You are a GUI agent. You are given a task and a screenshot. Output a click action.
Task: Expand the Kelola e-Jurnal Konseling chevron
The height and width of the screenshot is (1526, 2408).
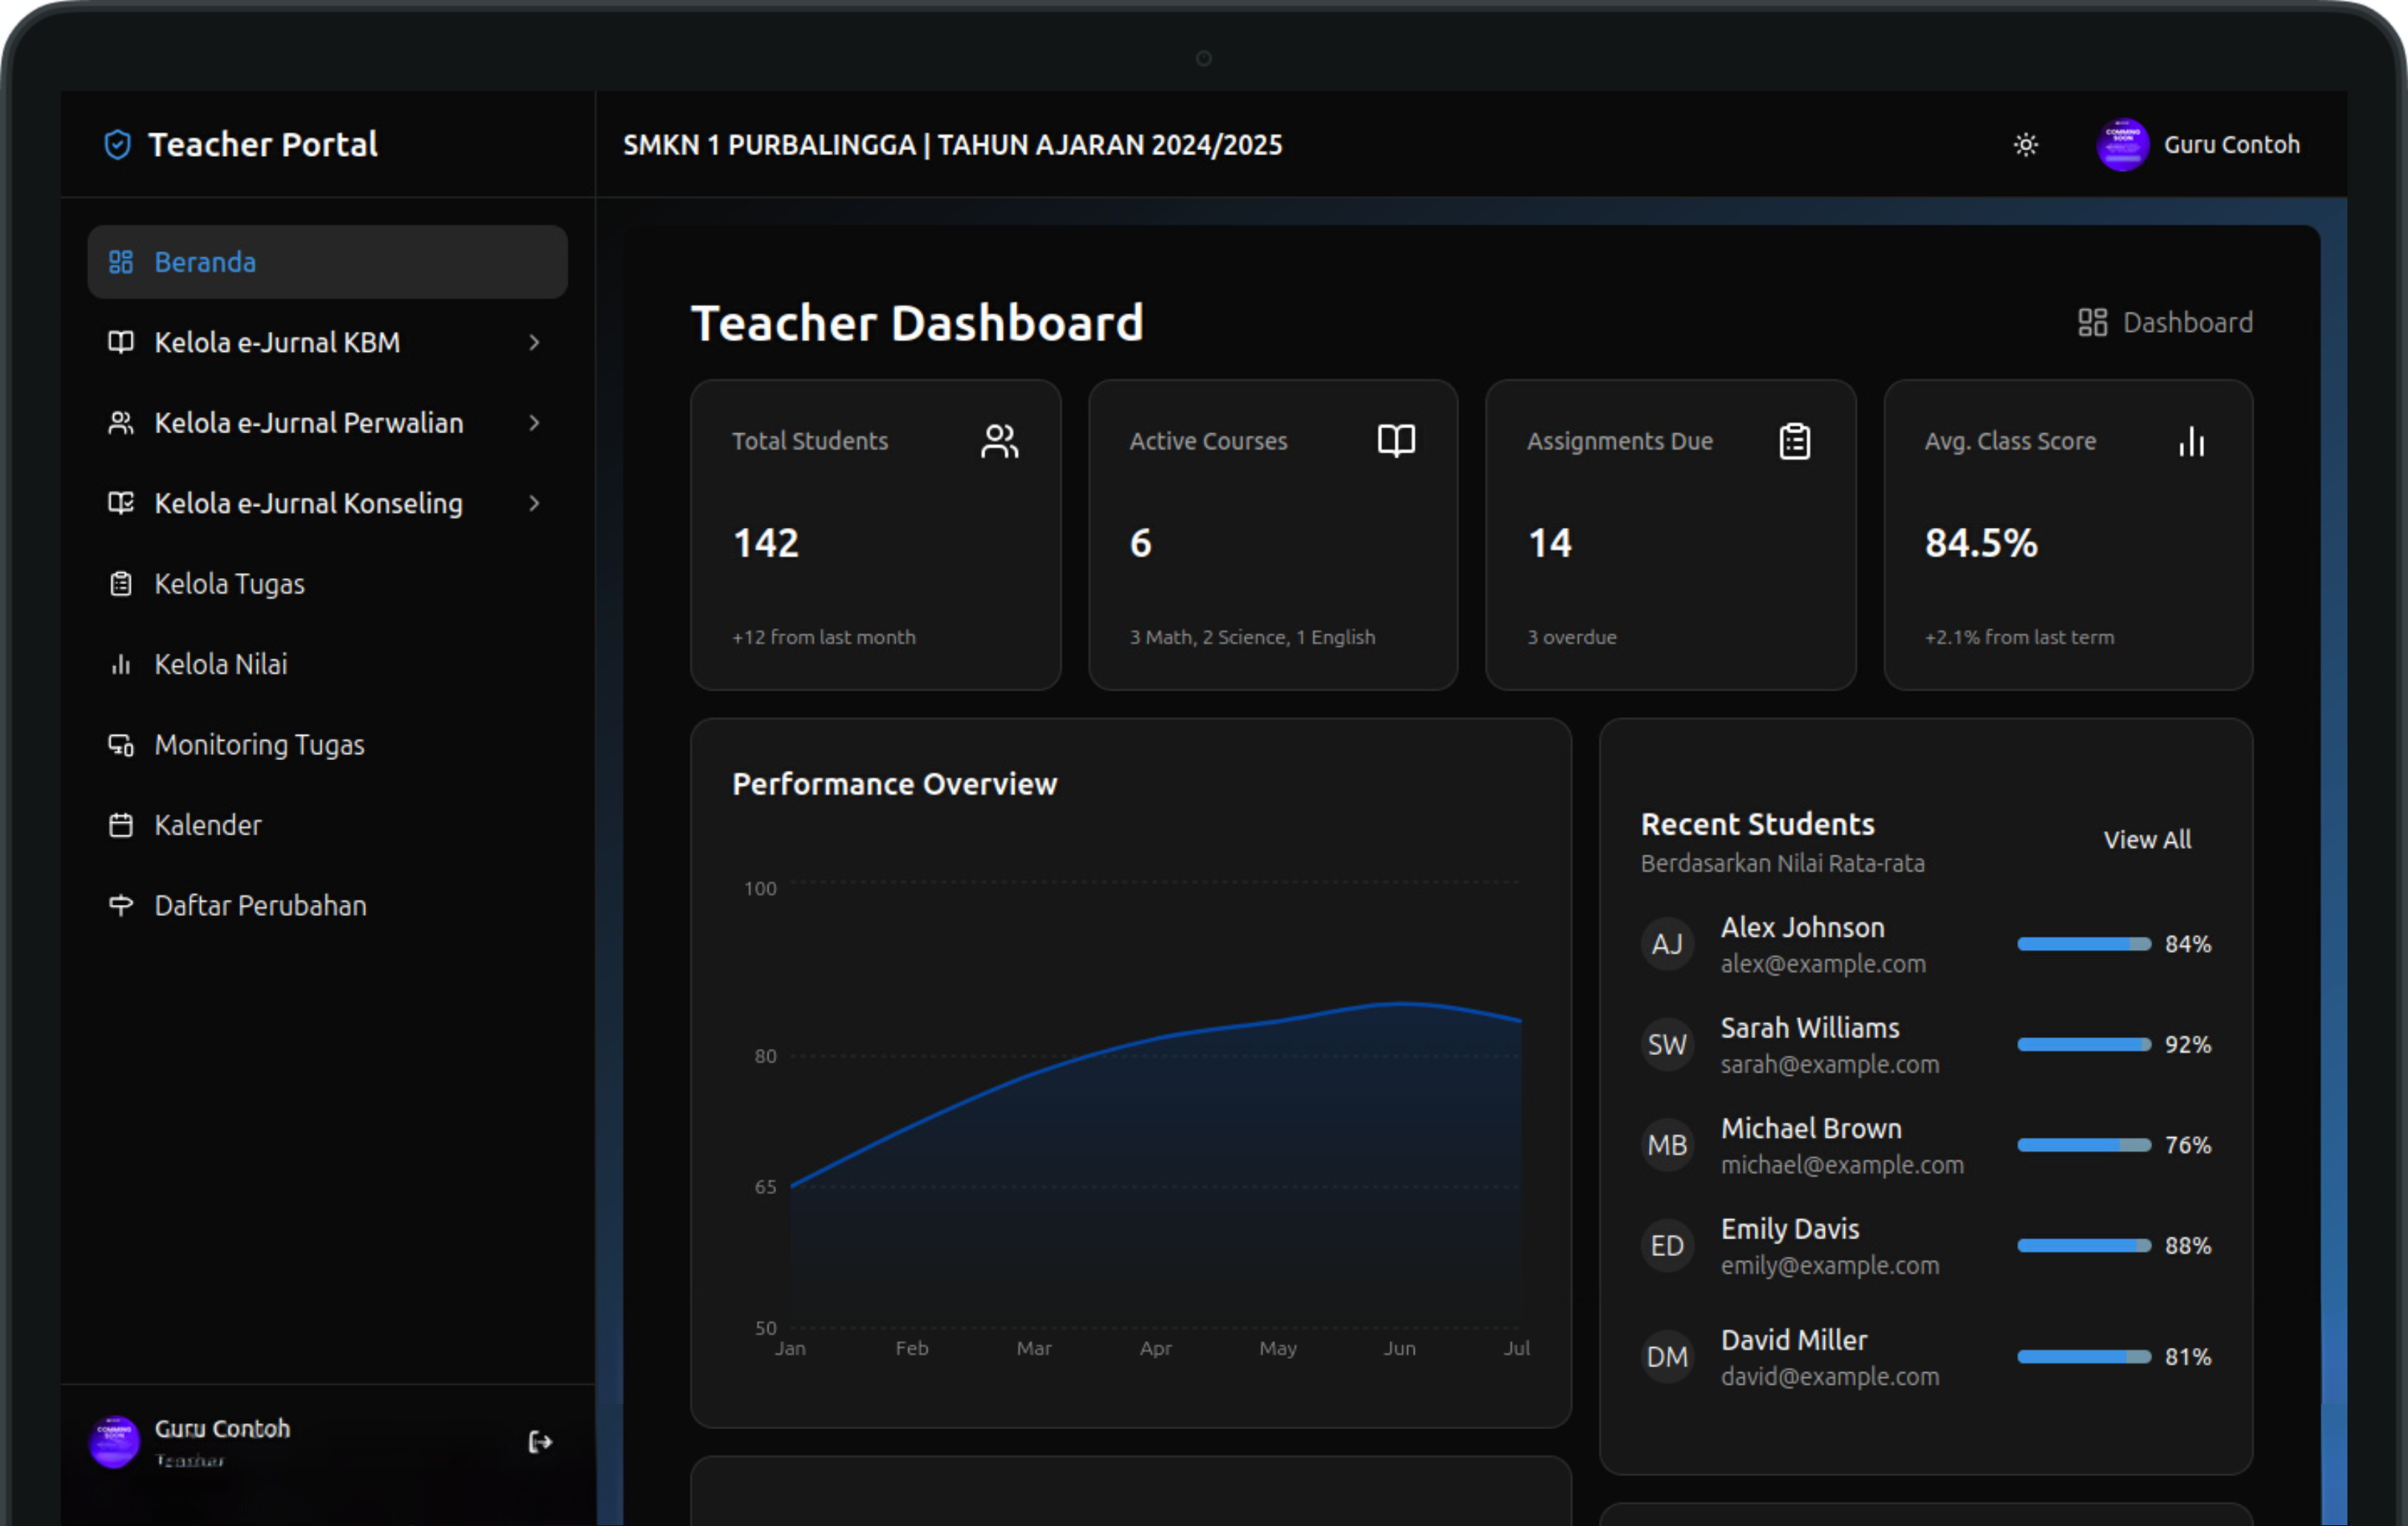534,503
